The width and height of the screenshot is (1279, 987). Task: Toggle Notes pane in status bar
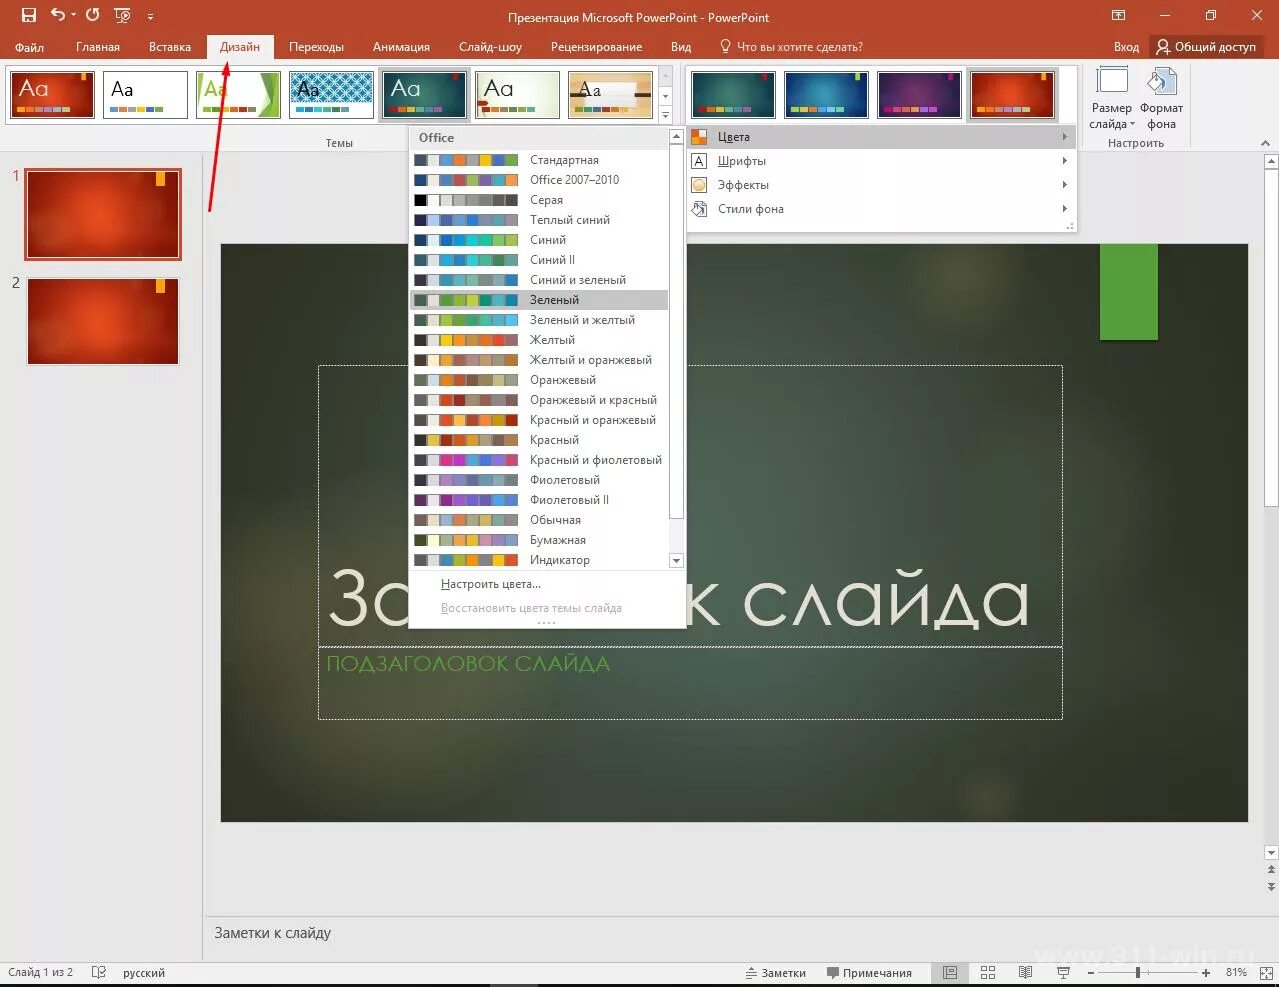(776, 972)
